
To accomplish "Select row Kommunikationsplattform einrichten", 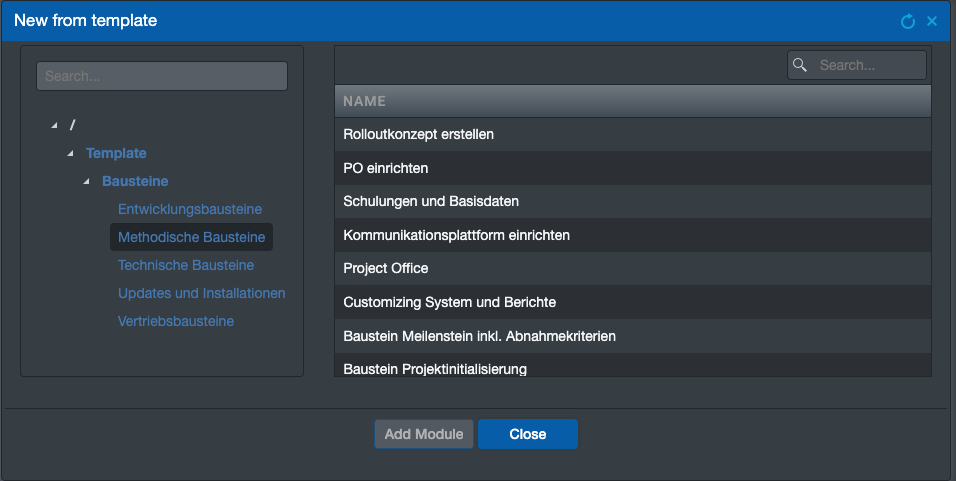I will tap(632, 235).
